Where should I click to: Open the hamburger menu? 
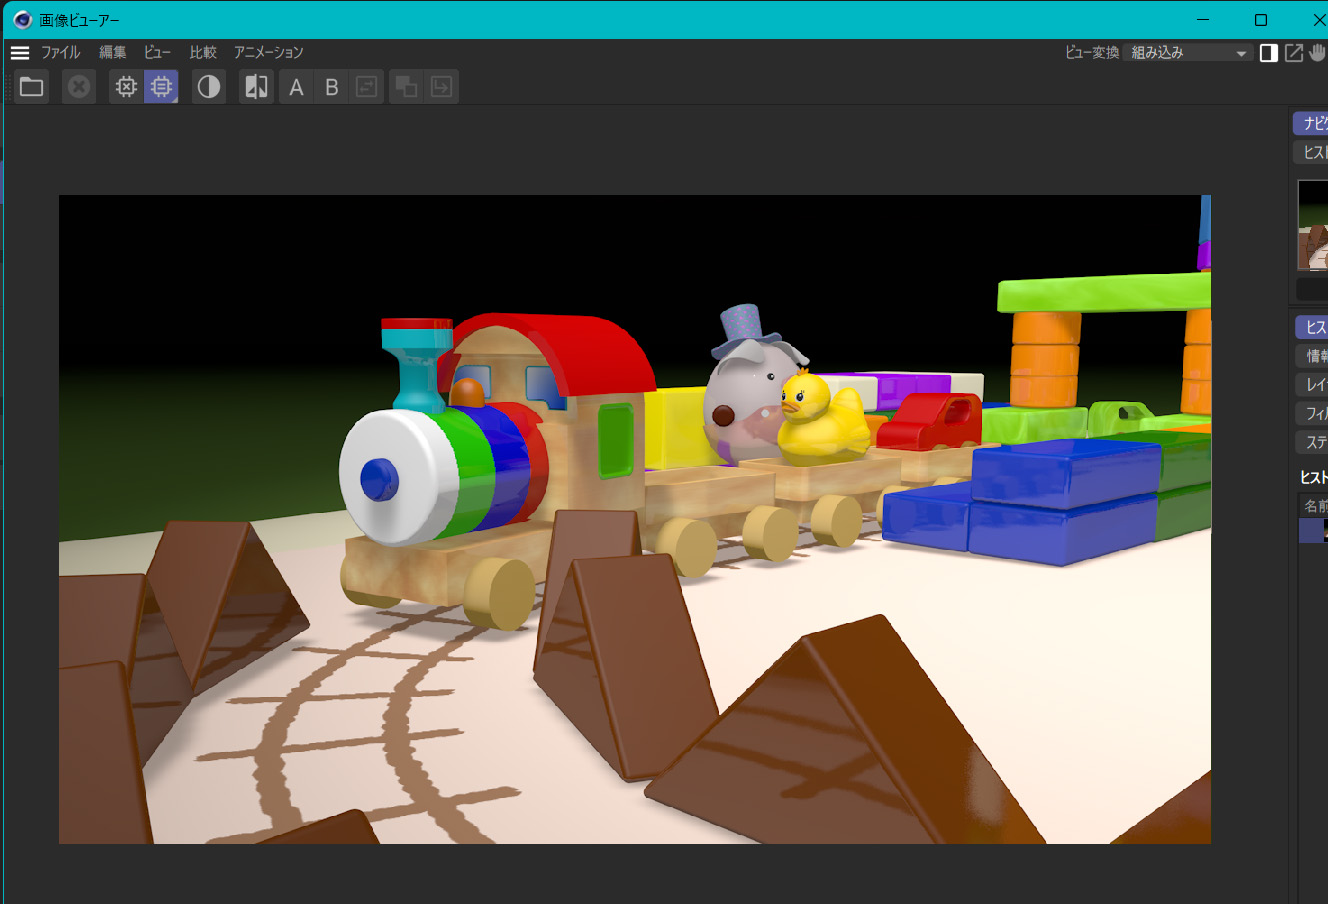pyautogui.click(x=20, y=53)
